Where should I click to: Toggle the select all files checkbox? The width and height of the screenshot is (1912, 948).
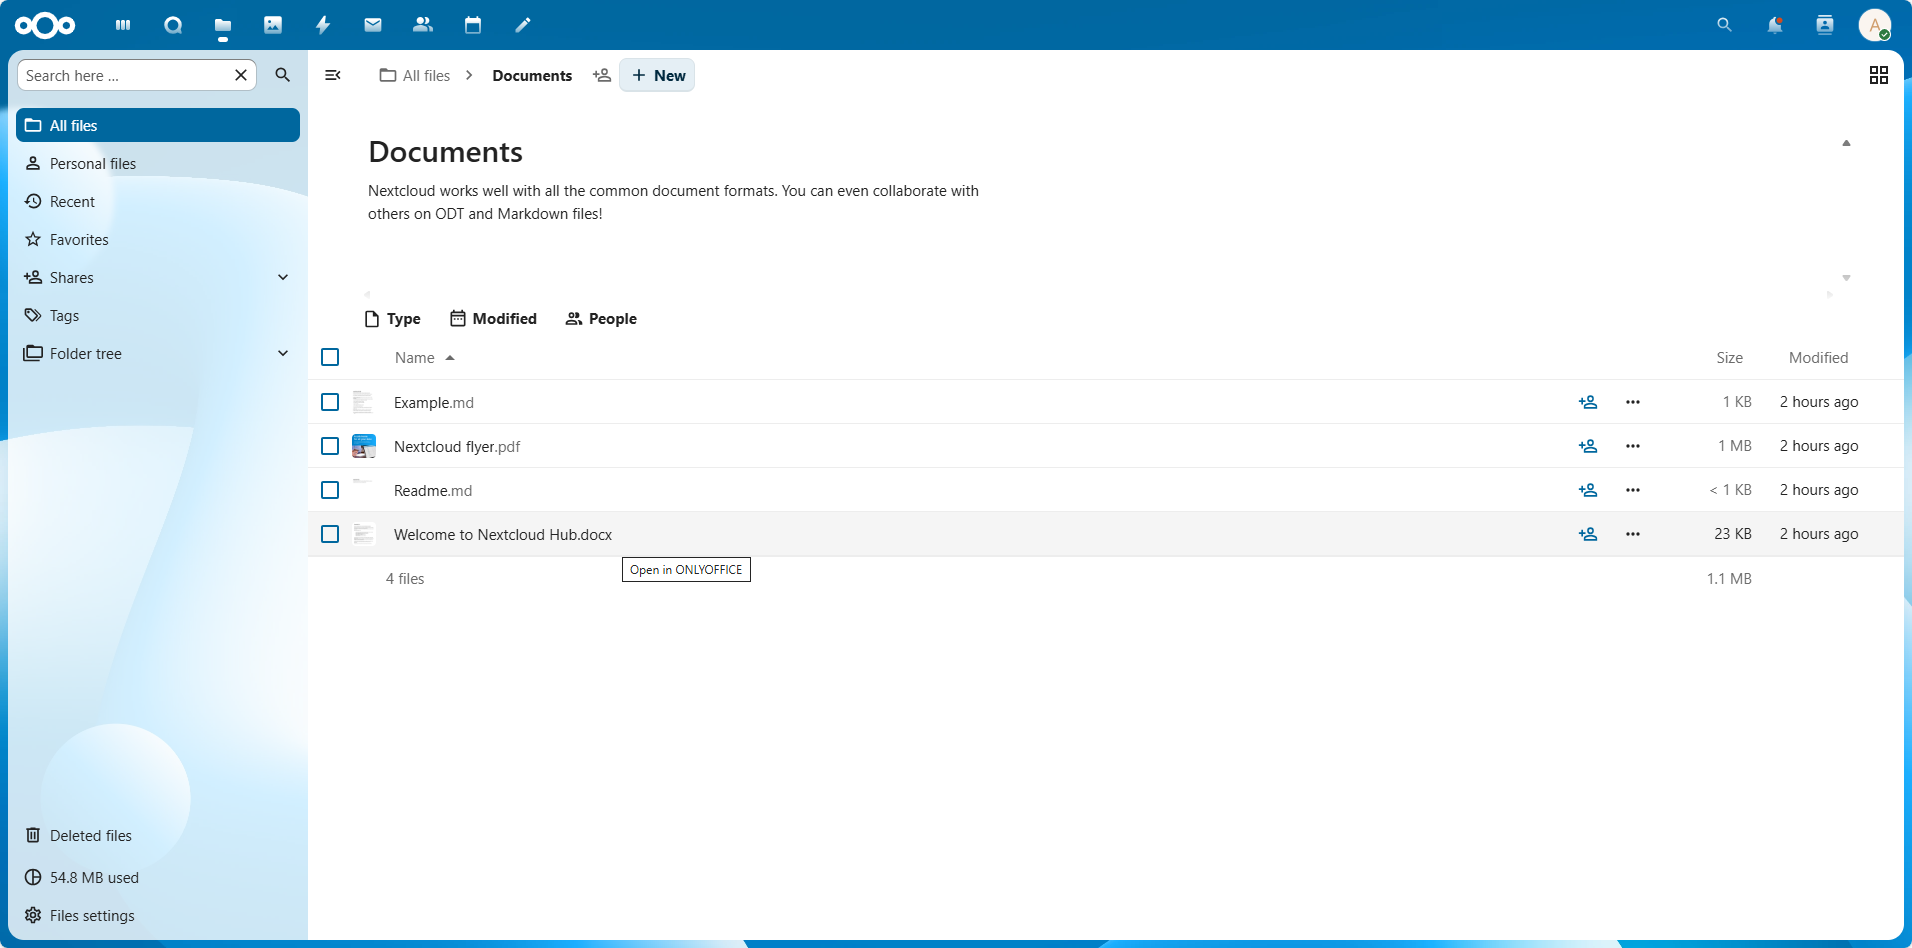[330, 357]
